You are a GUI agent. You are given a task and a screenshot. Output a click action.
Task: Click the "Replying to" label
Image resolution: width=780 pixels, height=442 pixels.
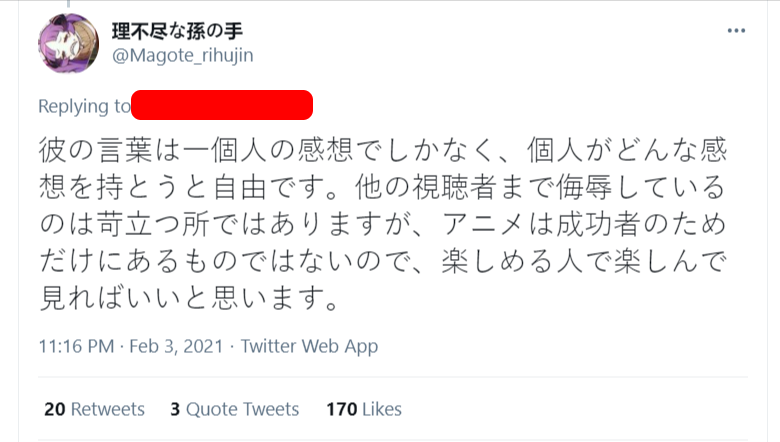[x=84, y=106]
